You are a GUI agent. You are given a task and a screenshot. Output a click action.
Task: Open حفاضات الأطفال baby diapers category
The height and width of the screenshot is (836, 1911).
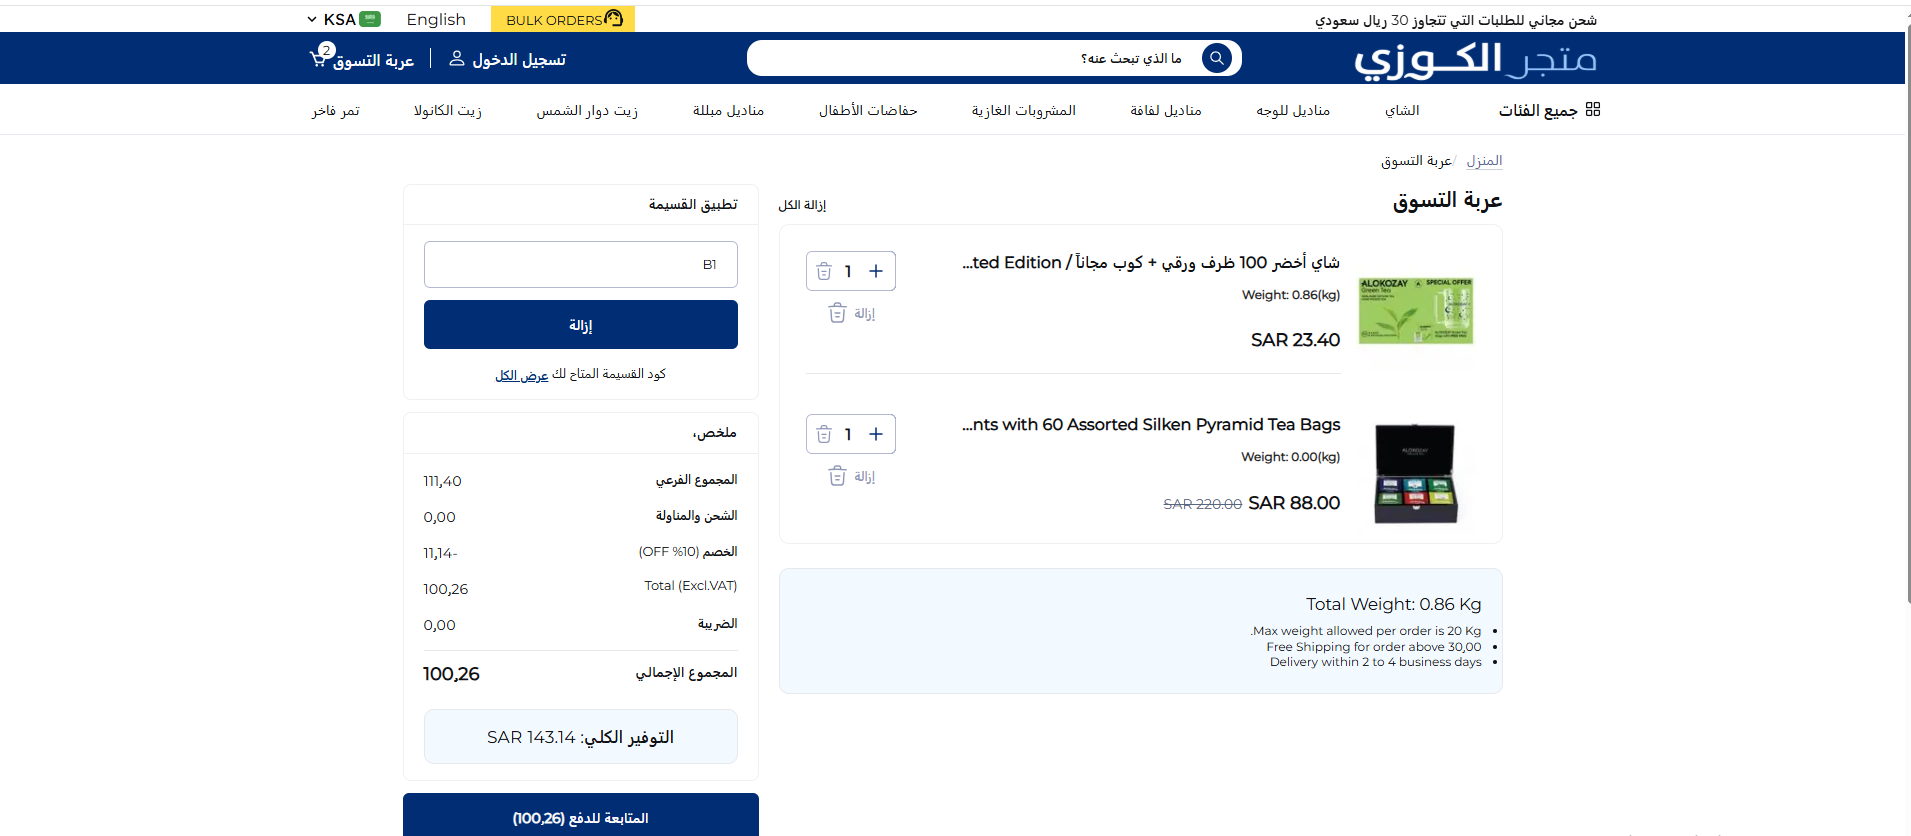tap(868, 110)
